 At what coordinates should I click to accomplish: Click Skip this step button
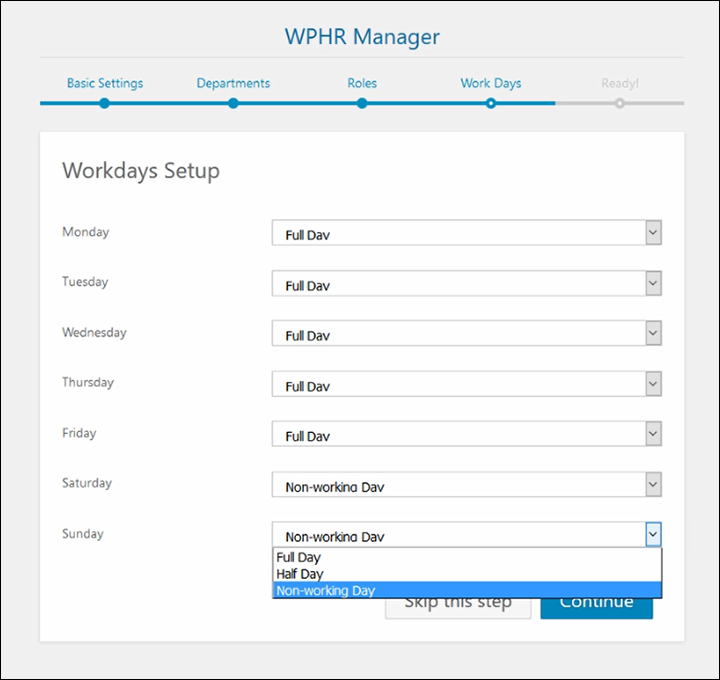click(458, 608)
